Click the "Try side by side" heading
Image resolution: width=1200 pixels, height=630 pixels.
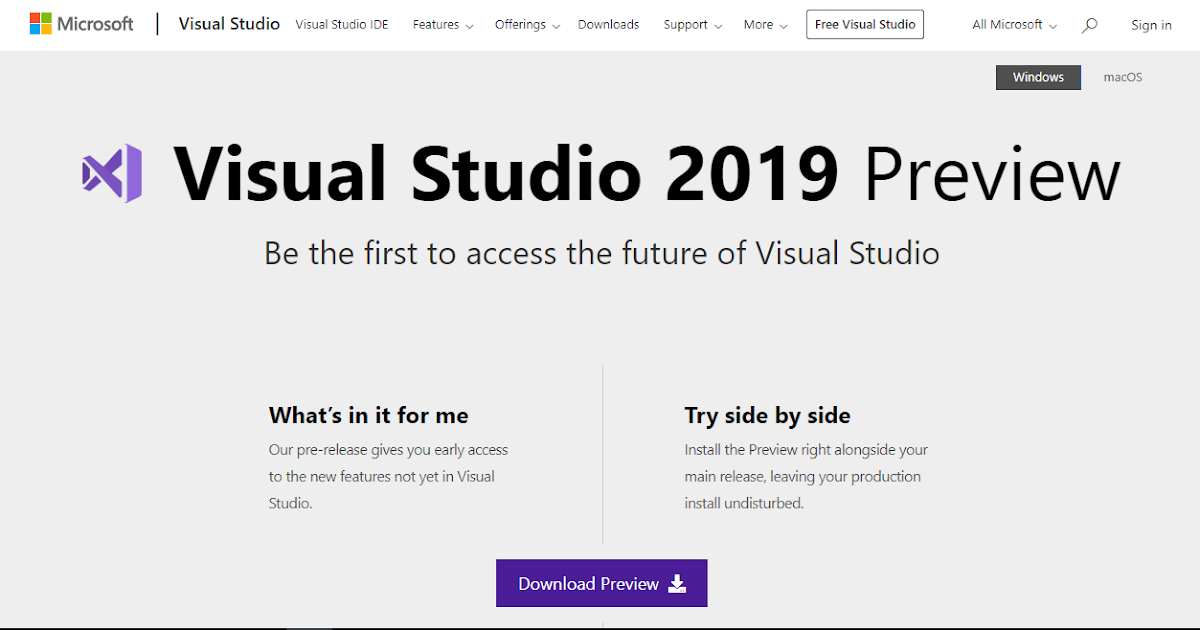(x=767, y=415)
